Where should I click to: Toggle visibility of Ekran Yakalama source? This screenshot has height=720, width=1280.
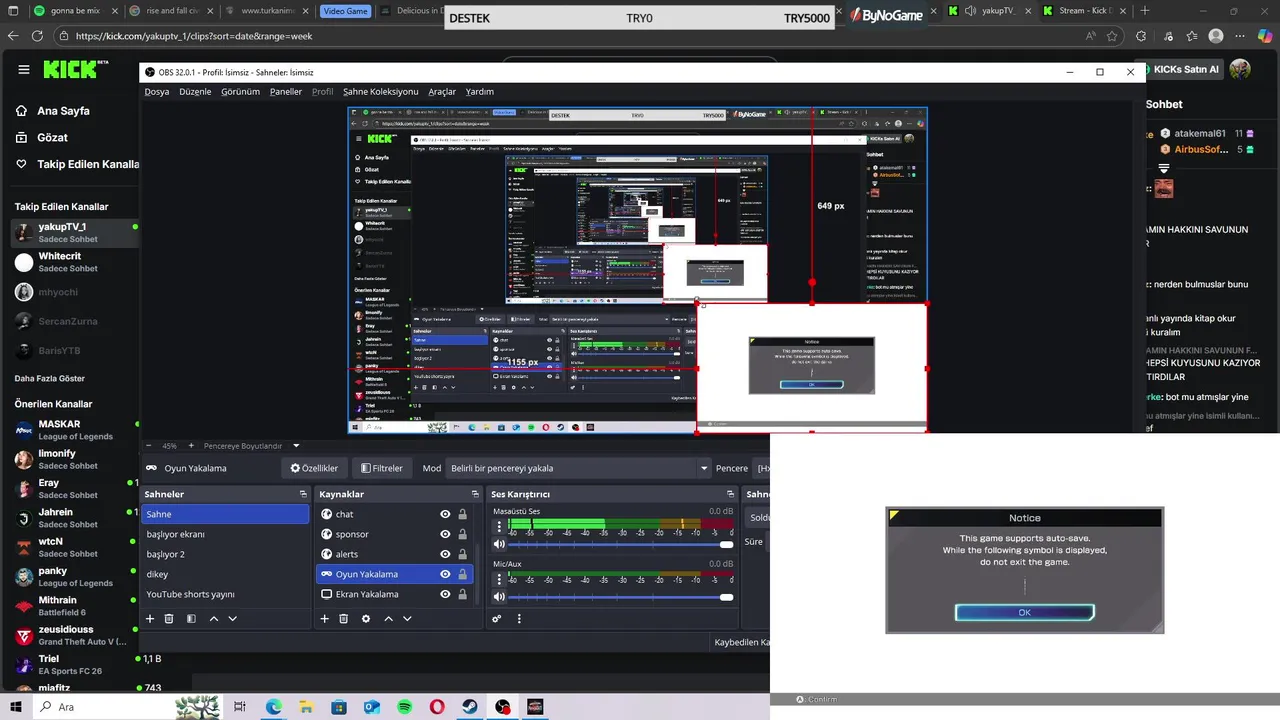click(445, 594)
